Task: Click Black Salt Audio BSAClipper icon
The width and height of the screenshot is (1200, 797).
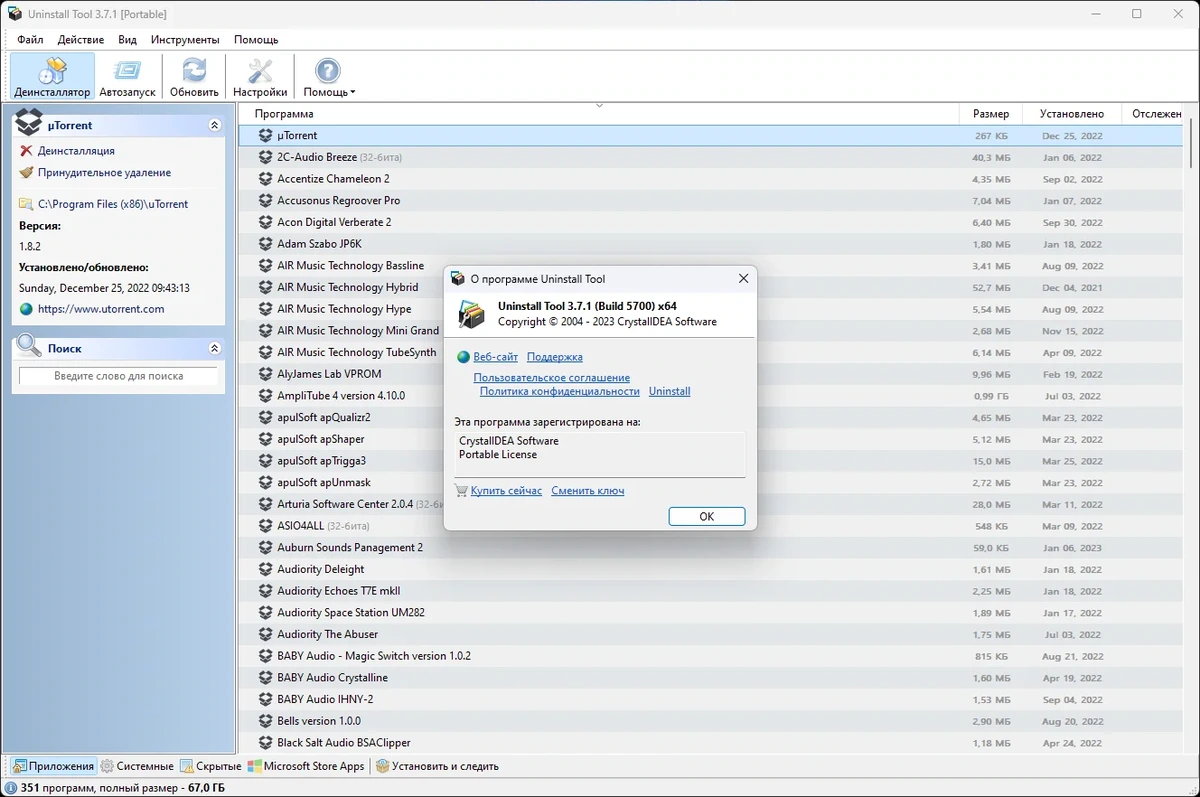Action: (x=265, y=743)
